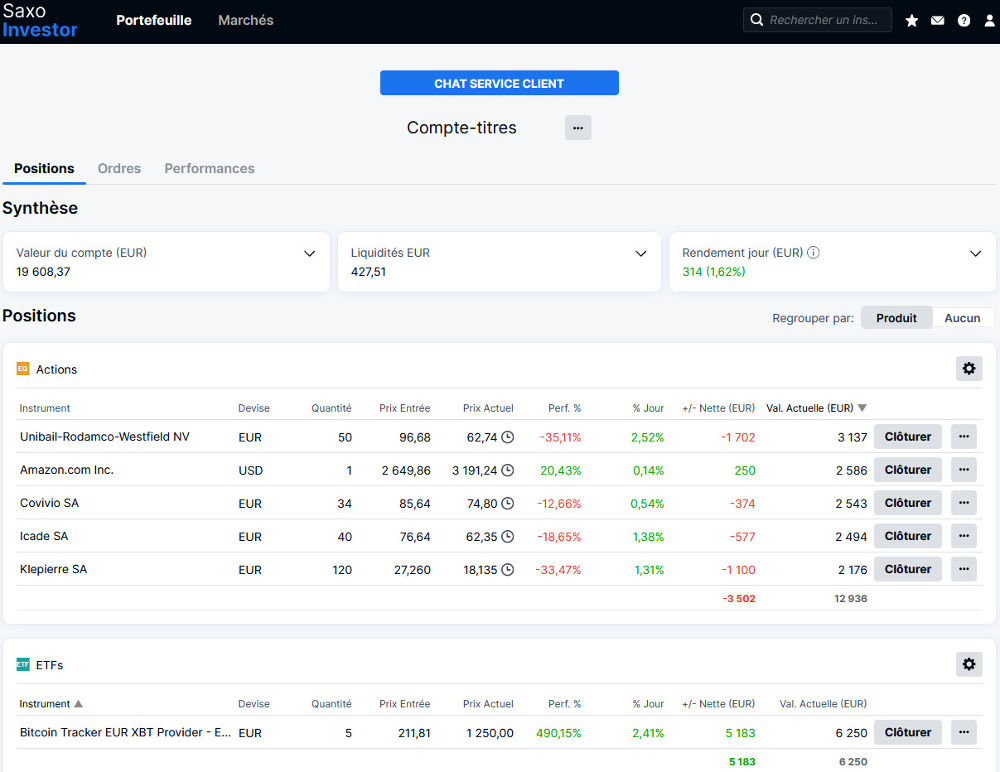
Task: Clôturer the Klepierre SA position
Action: [x=908, y=570]
